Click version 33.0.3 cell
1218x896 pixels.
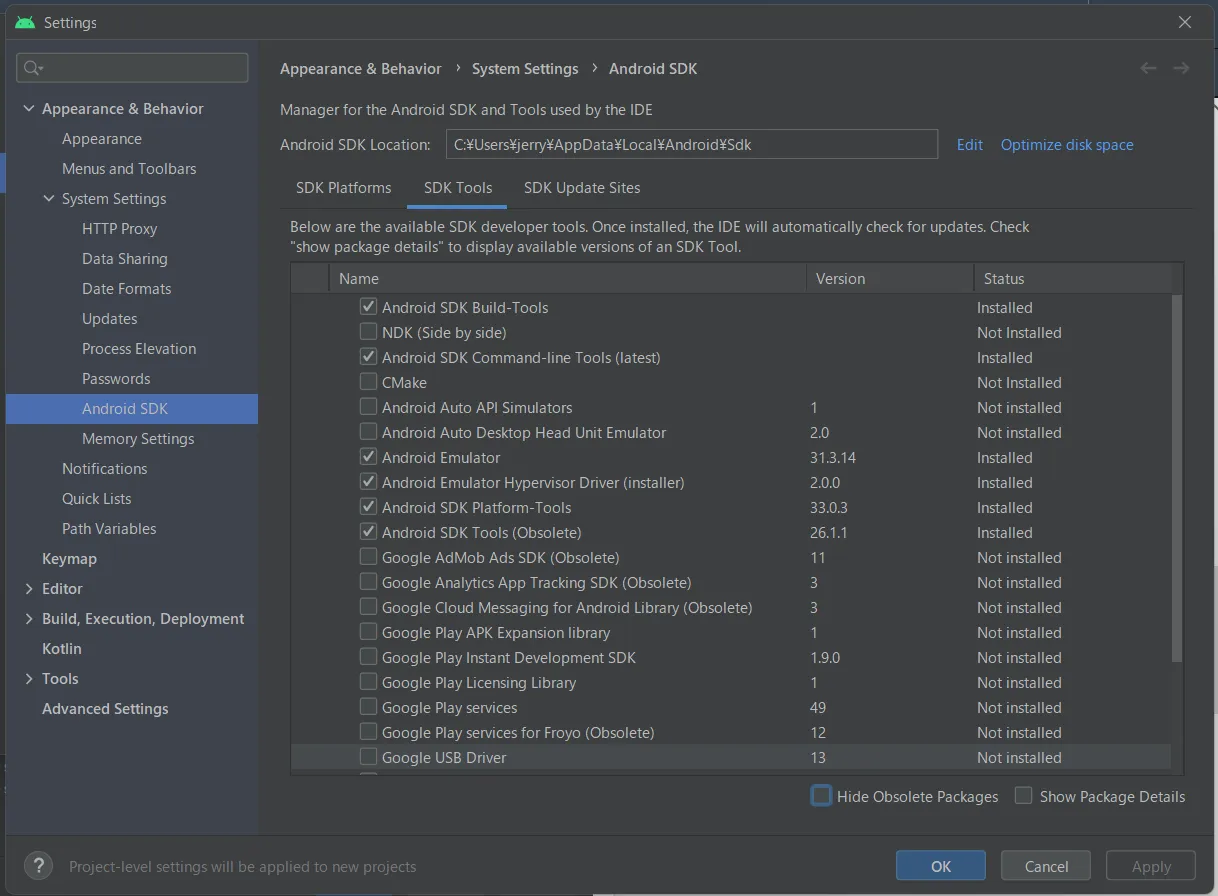(829, 507)
